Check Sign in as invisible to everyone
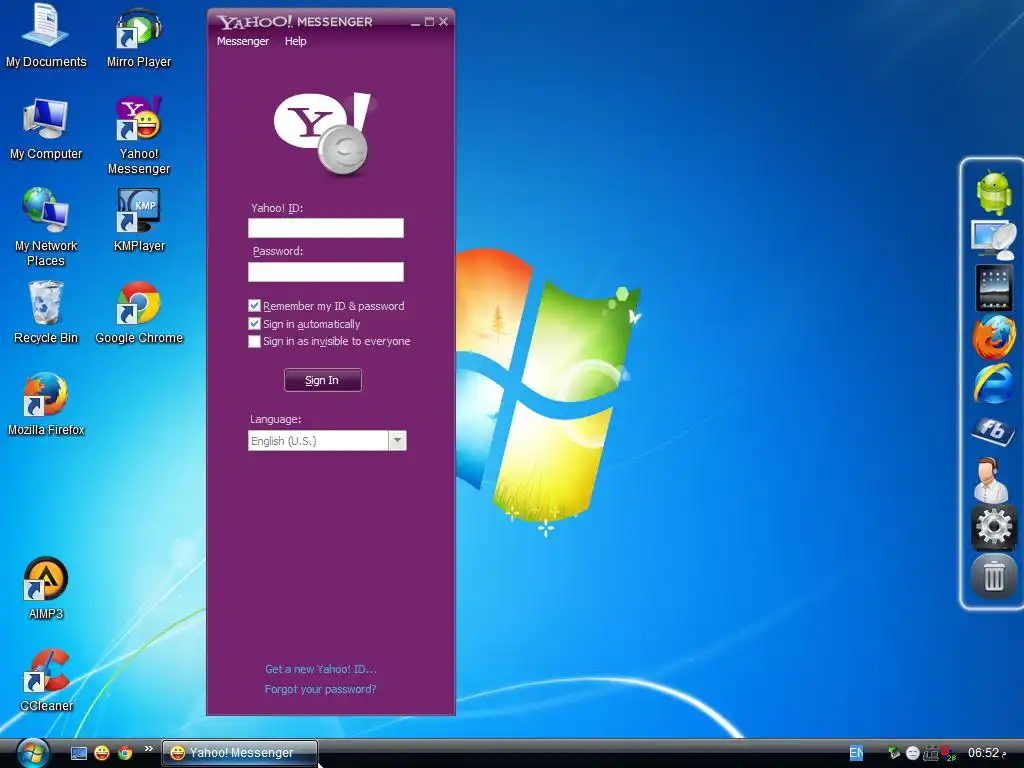 coord(255,342)
